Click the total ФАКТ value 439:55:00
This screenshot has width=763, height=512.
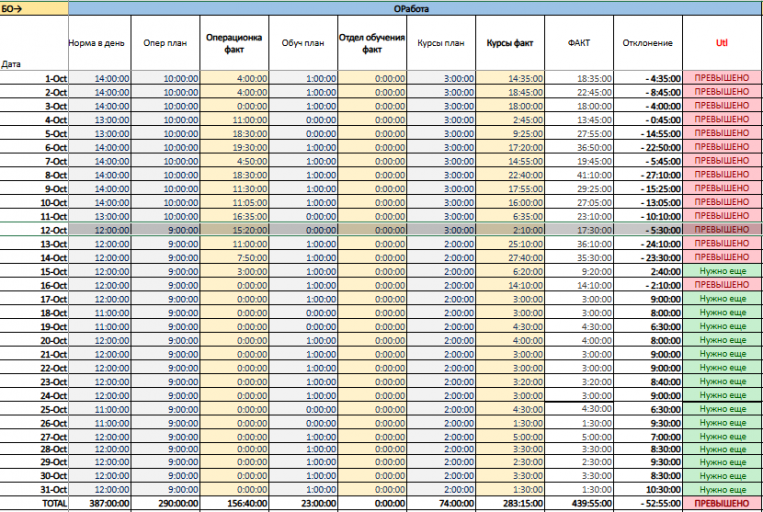(x=579, y=503)
